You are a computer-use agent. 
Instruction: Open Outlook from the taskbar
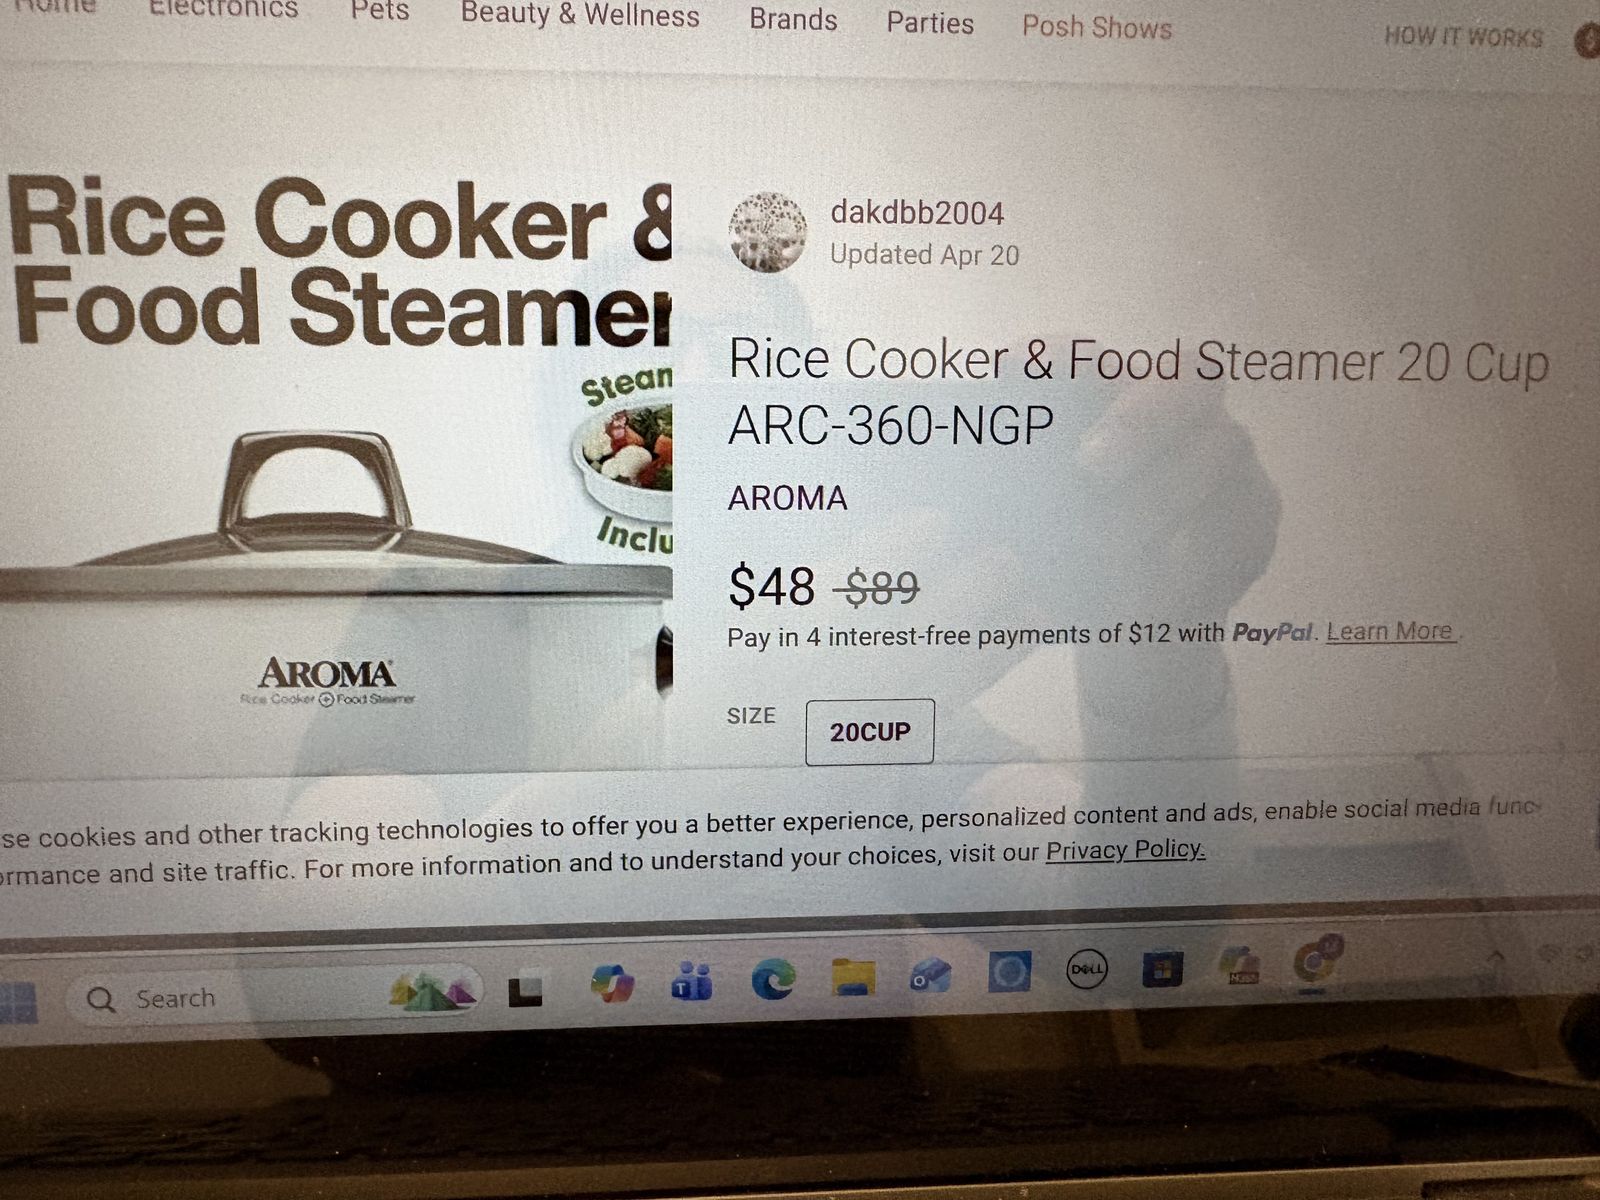[x=930, y=974]
